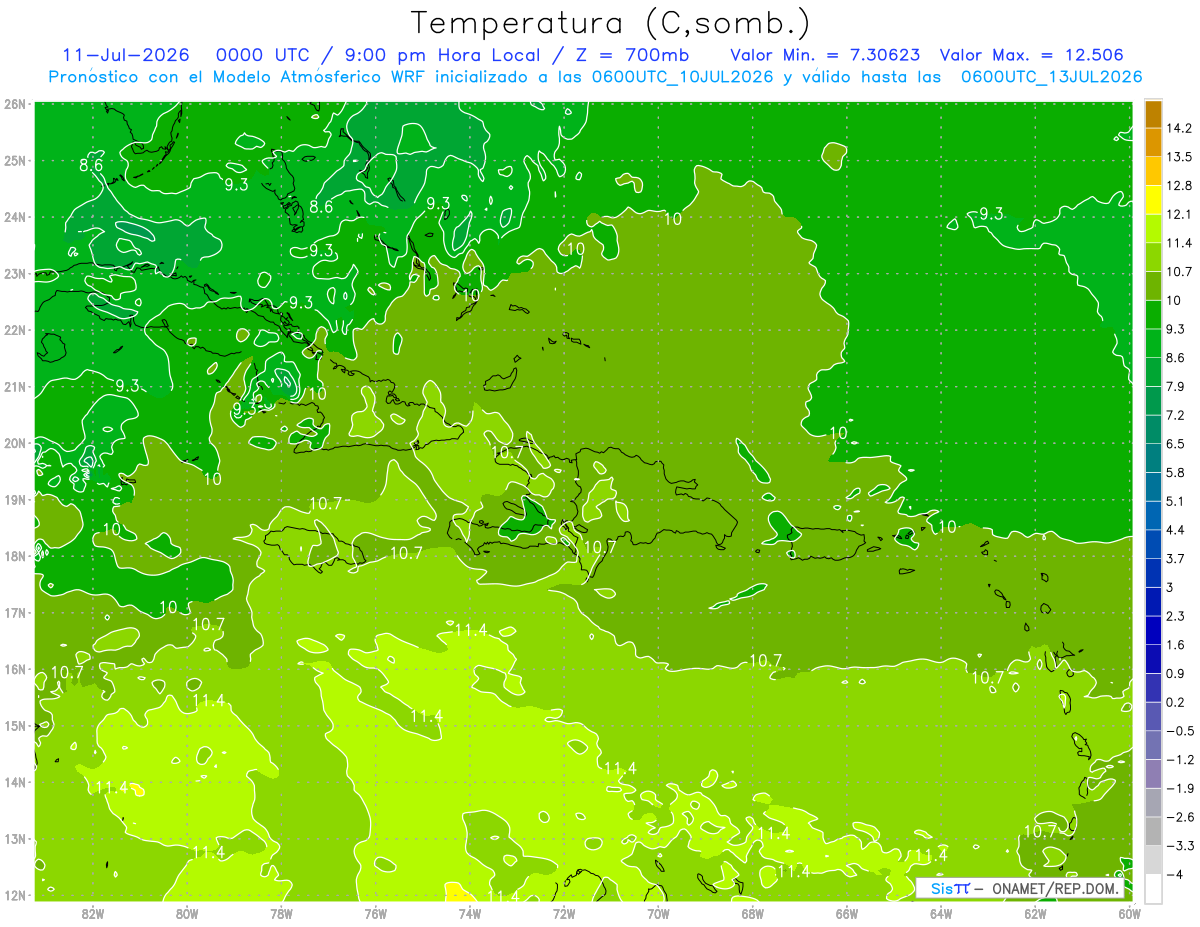
Task: Select the date text '11-Jul-2026'
Action: tap(125, 55)
